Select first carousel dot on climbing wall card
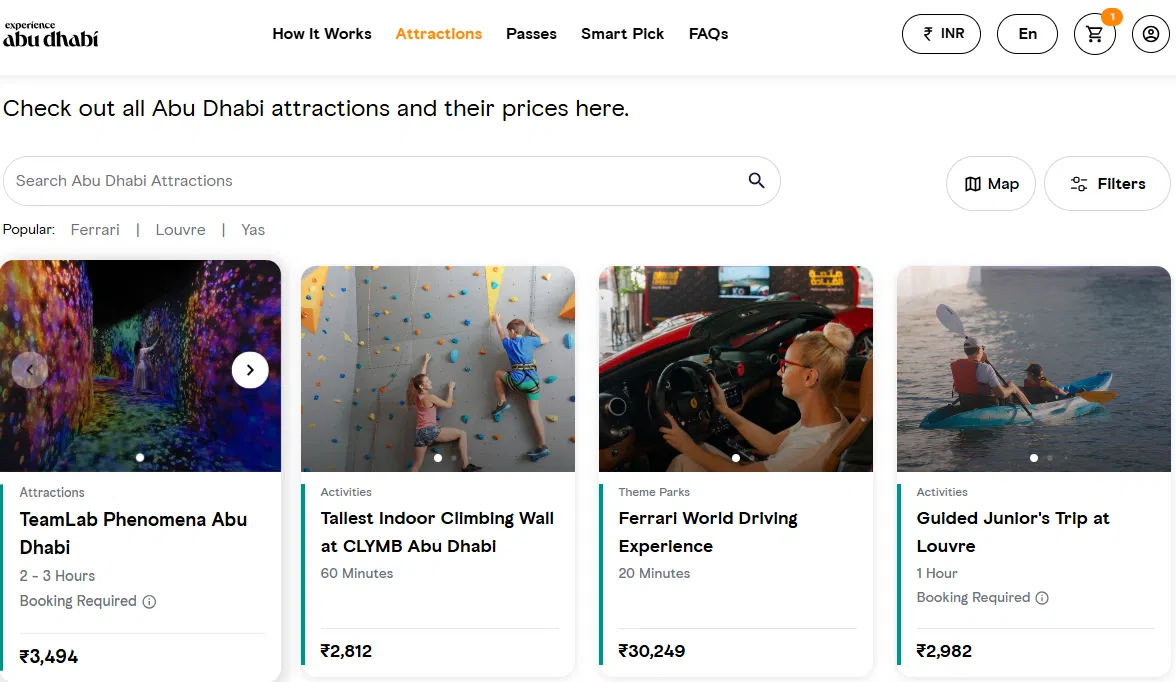Viewport: 1176px width, 682px height. click(438, 458)
